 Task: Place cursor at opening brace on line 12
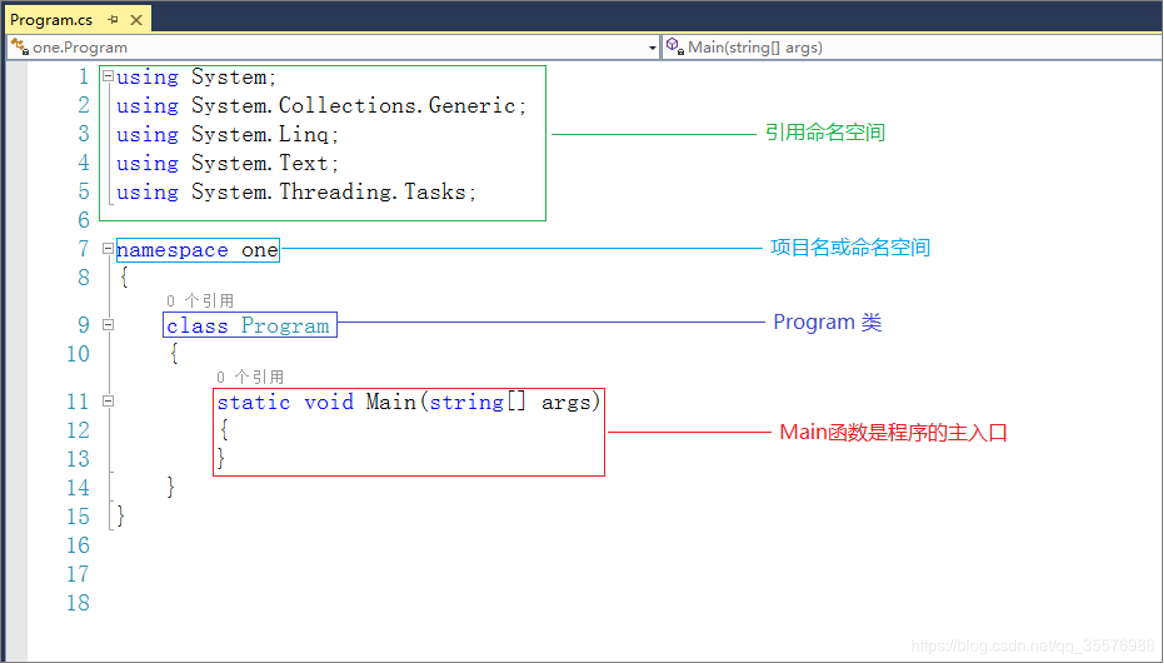pyautogui.click(x=223, y=430)
